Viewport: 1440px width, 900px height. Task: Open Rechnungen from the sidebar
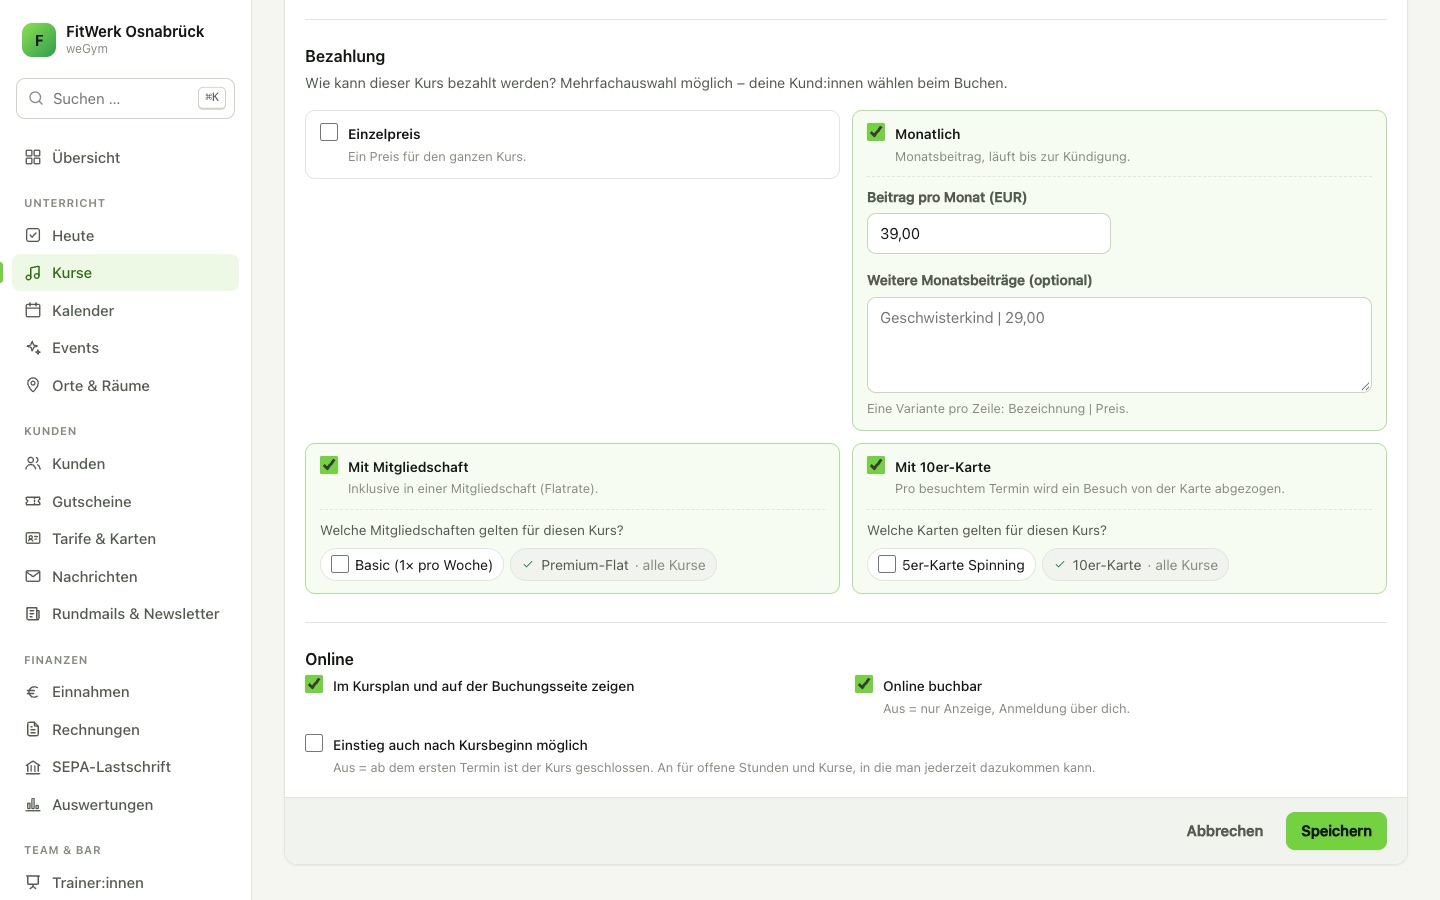pos(126,729)
